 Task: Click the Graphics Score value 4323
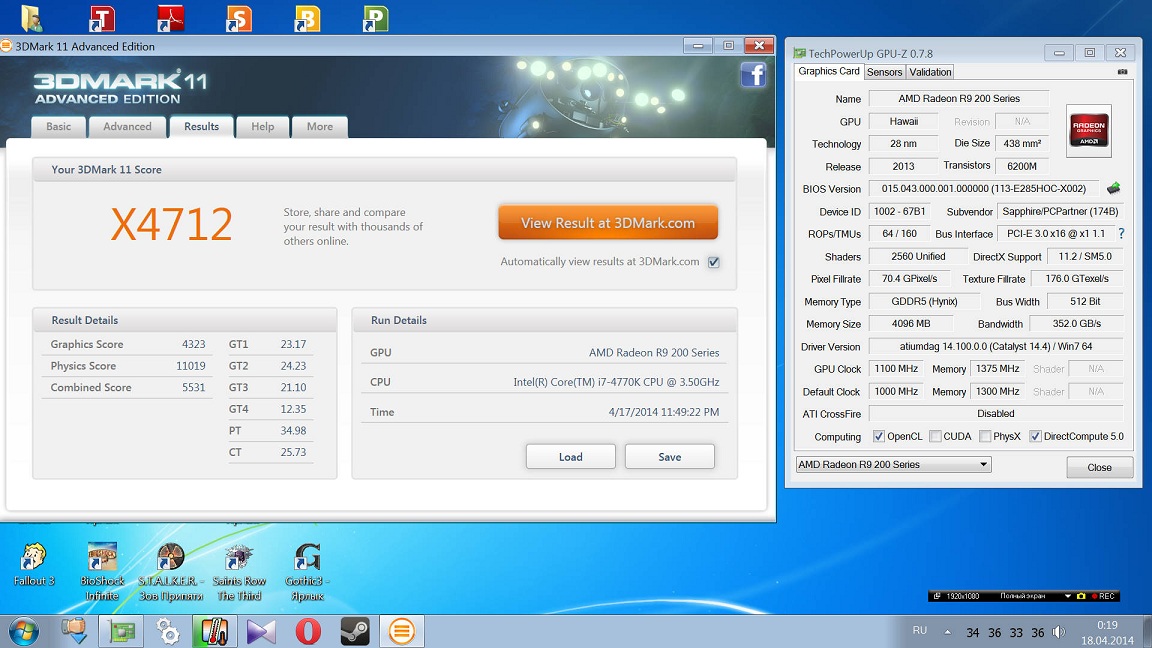[193, 344]
